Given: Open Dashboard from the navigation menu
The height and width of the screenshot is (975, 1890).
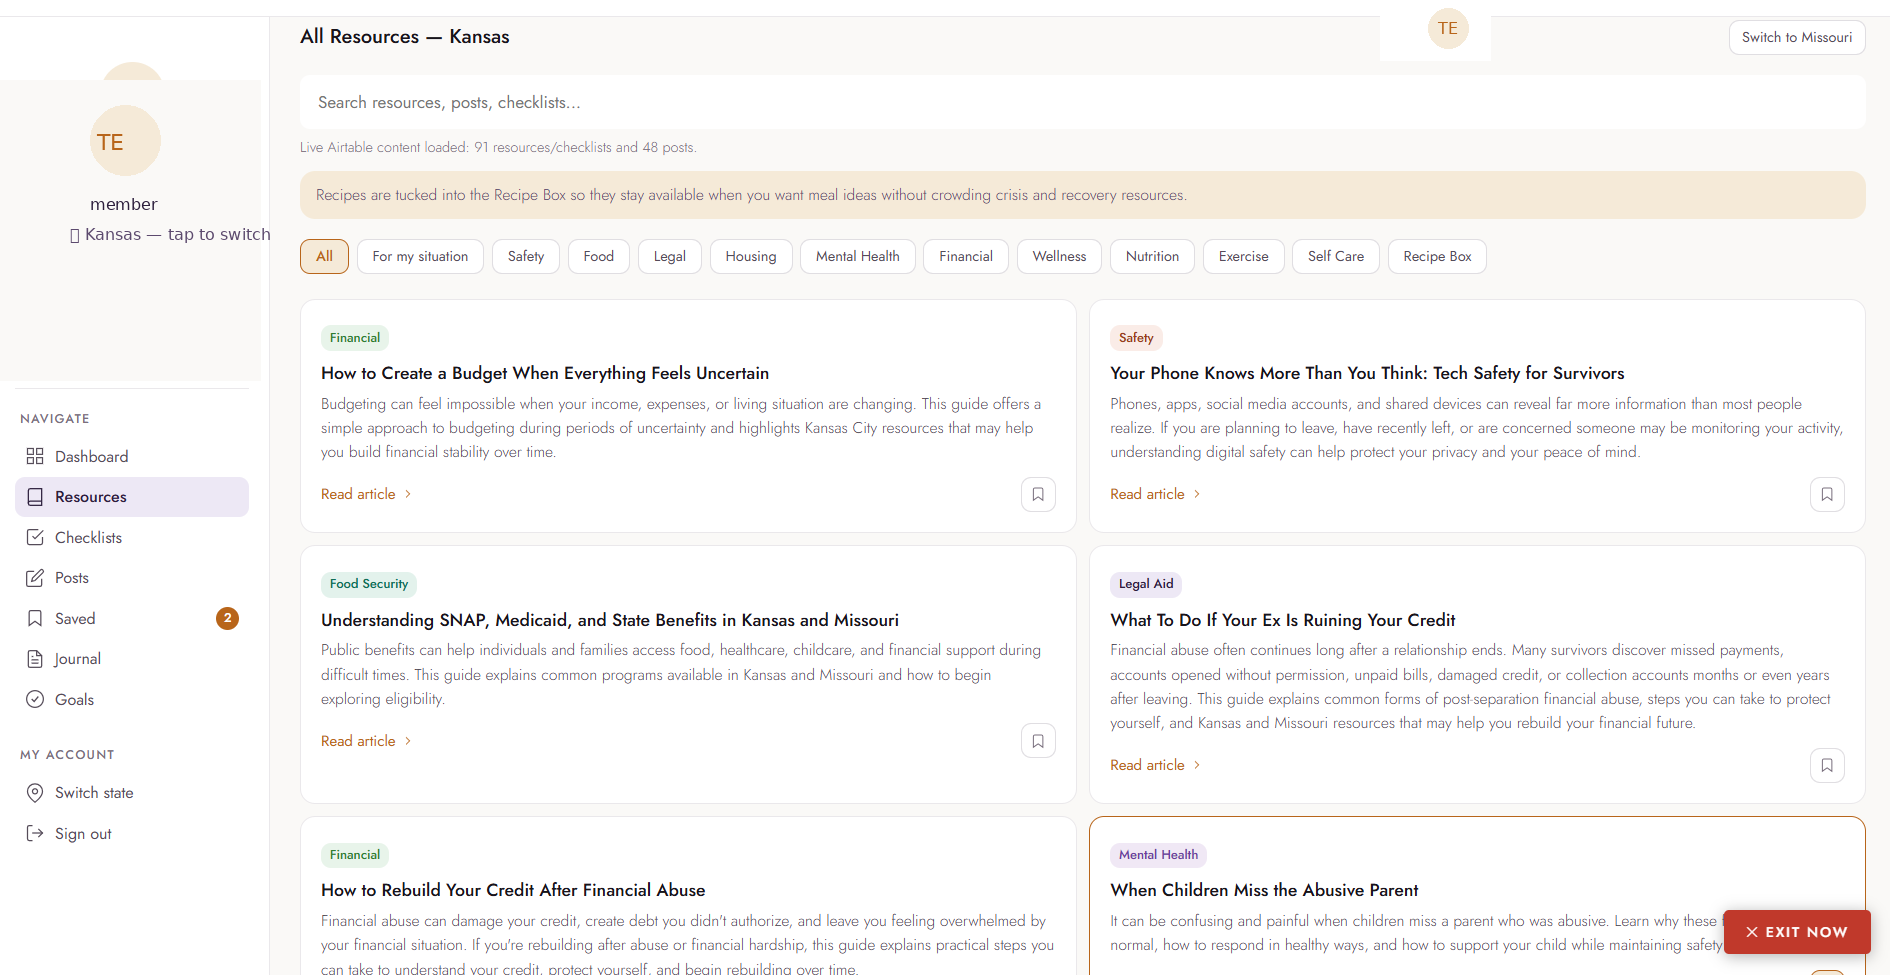Looking at the screenshot, I should (132, 456).
